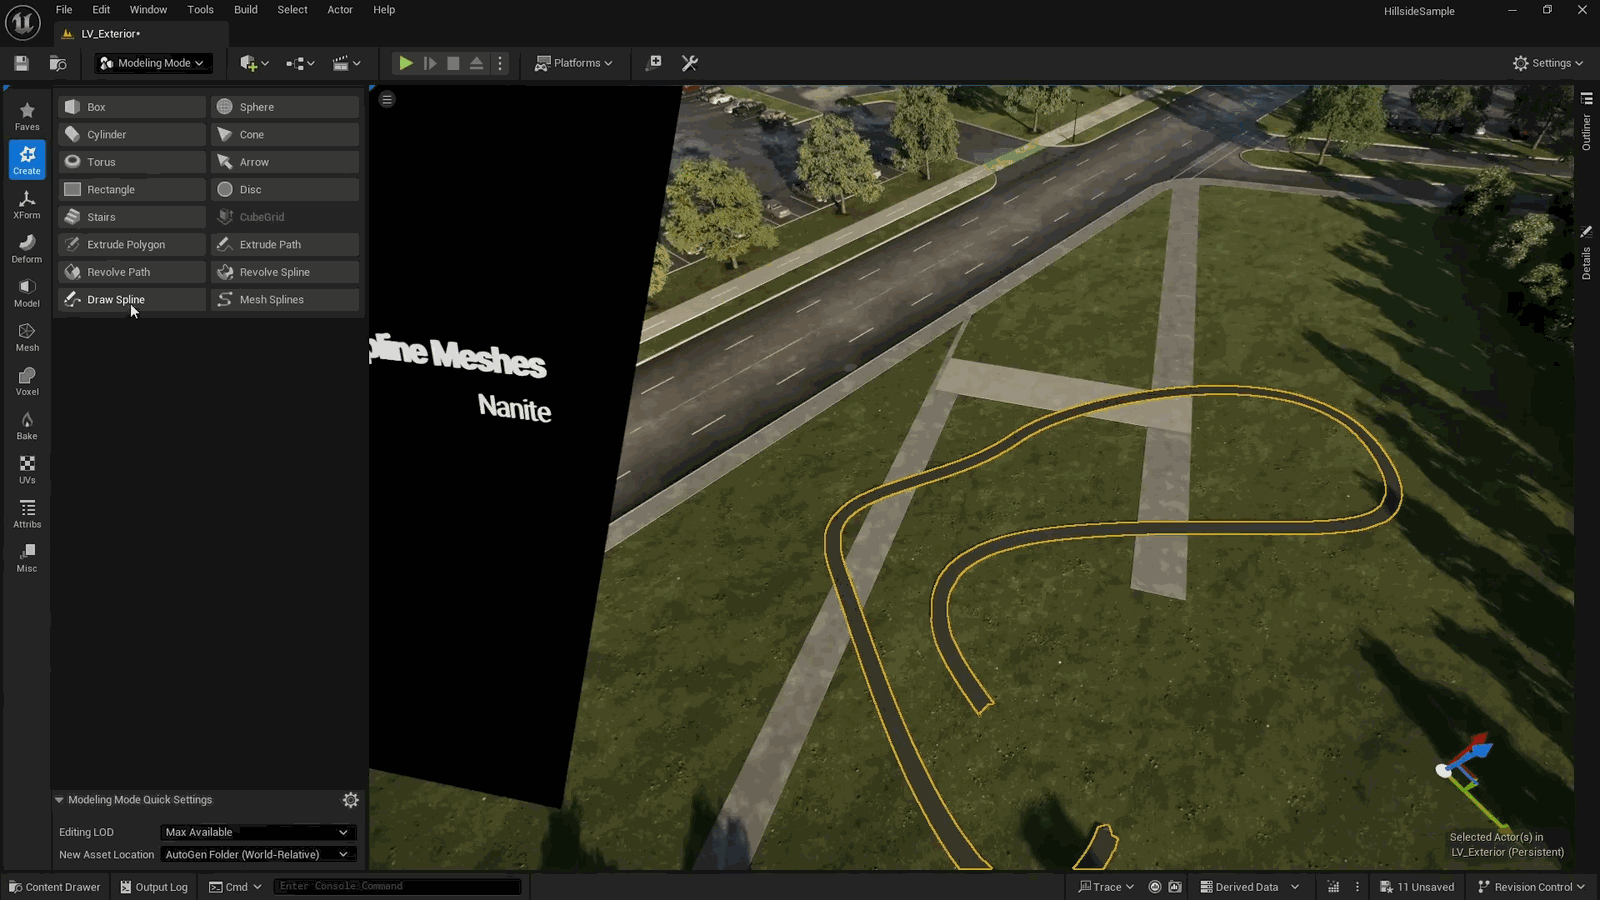Focus the console command input field
The image size is (1600, 900).
point(397,886)
